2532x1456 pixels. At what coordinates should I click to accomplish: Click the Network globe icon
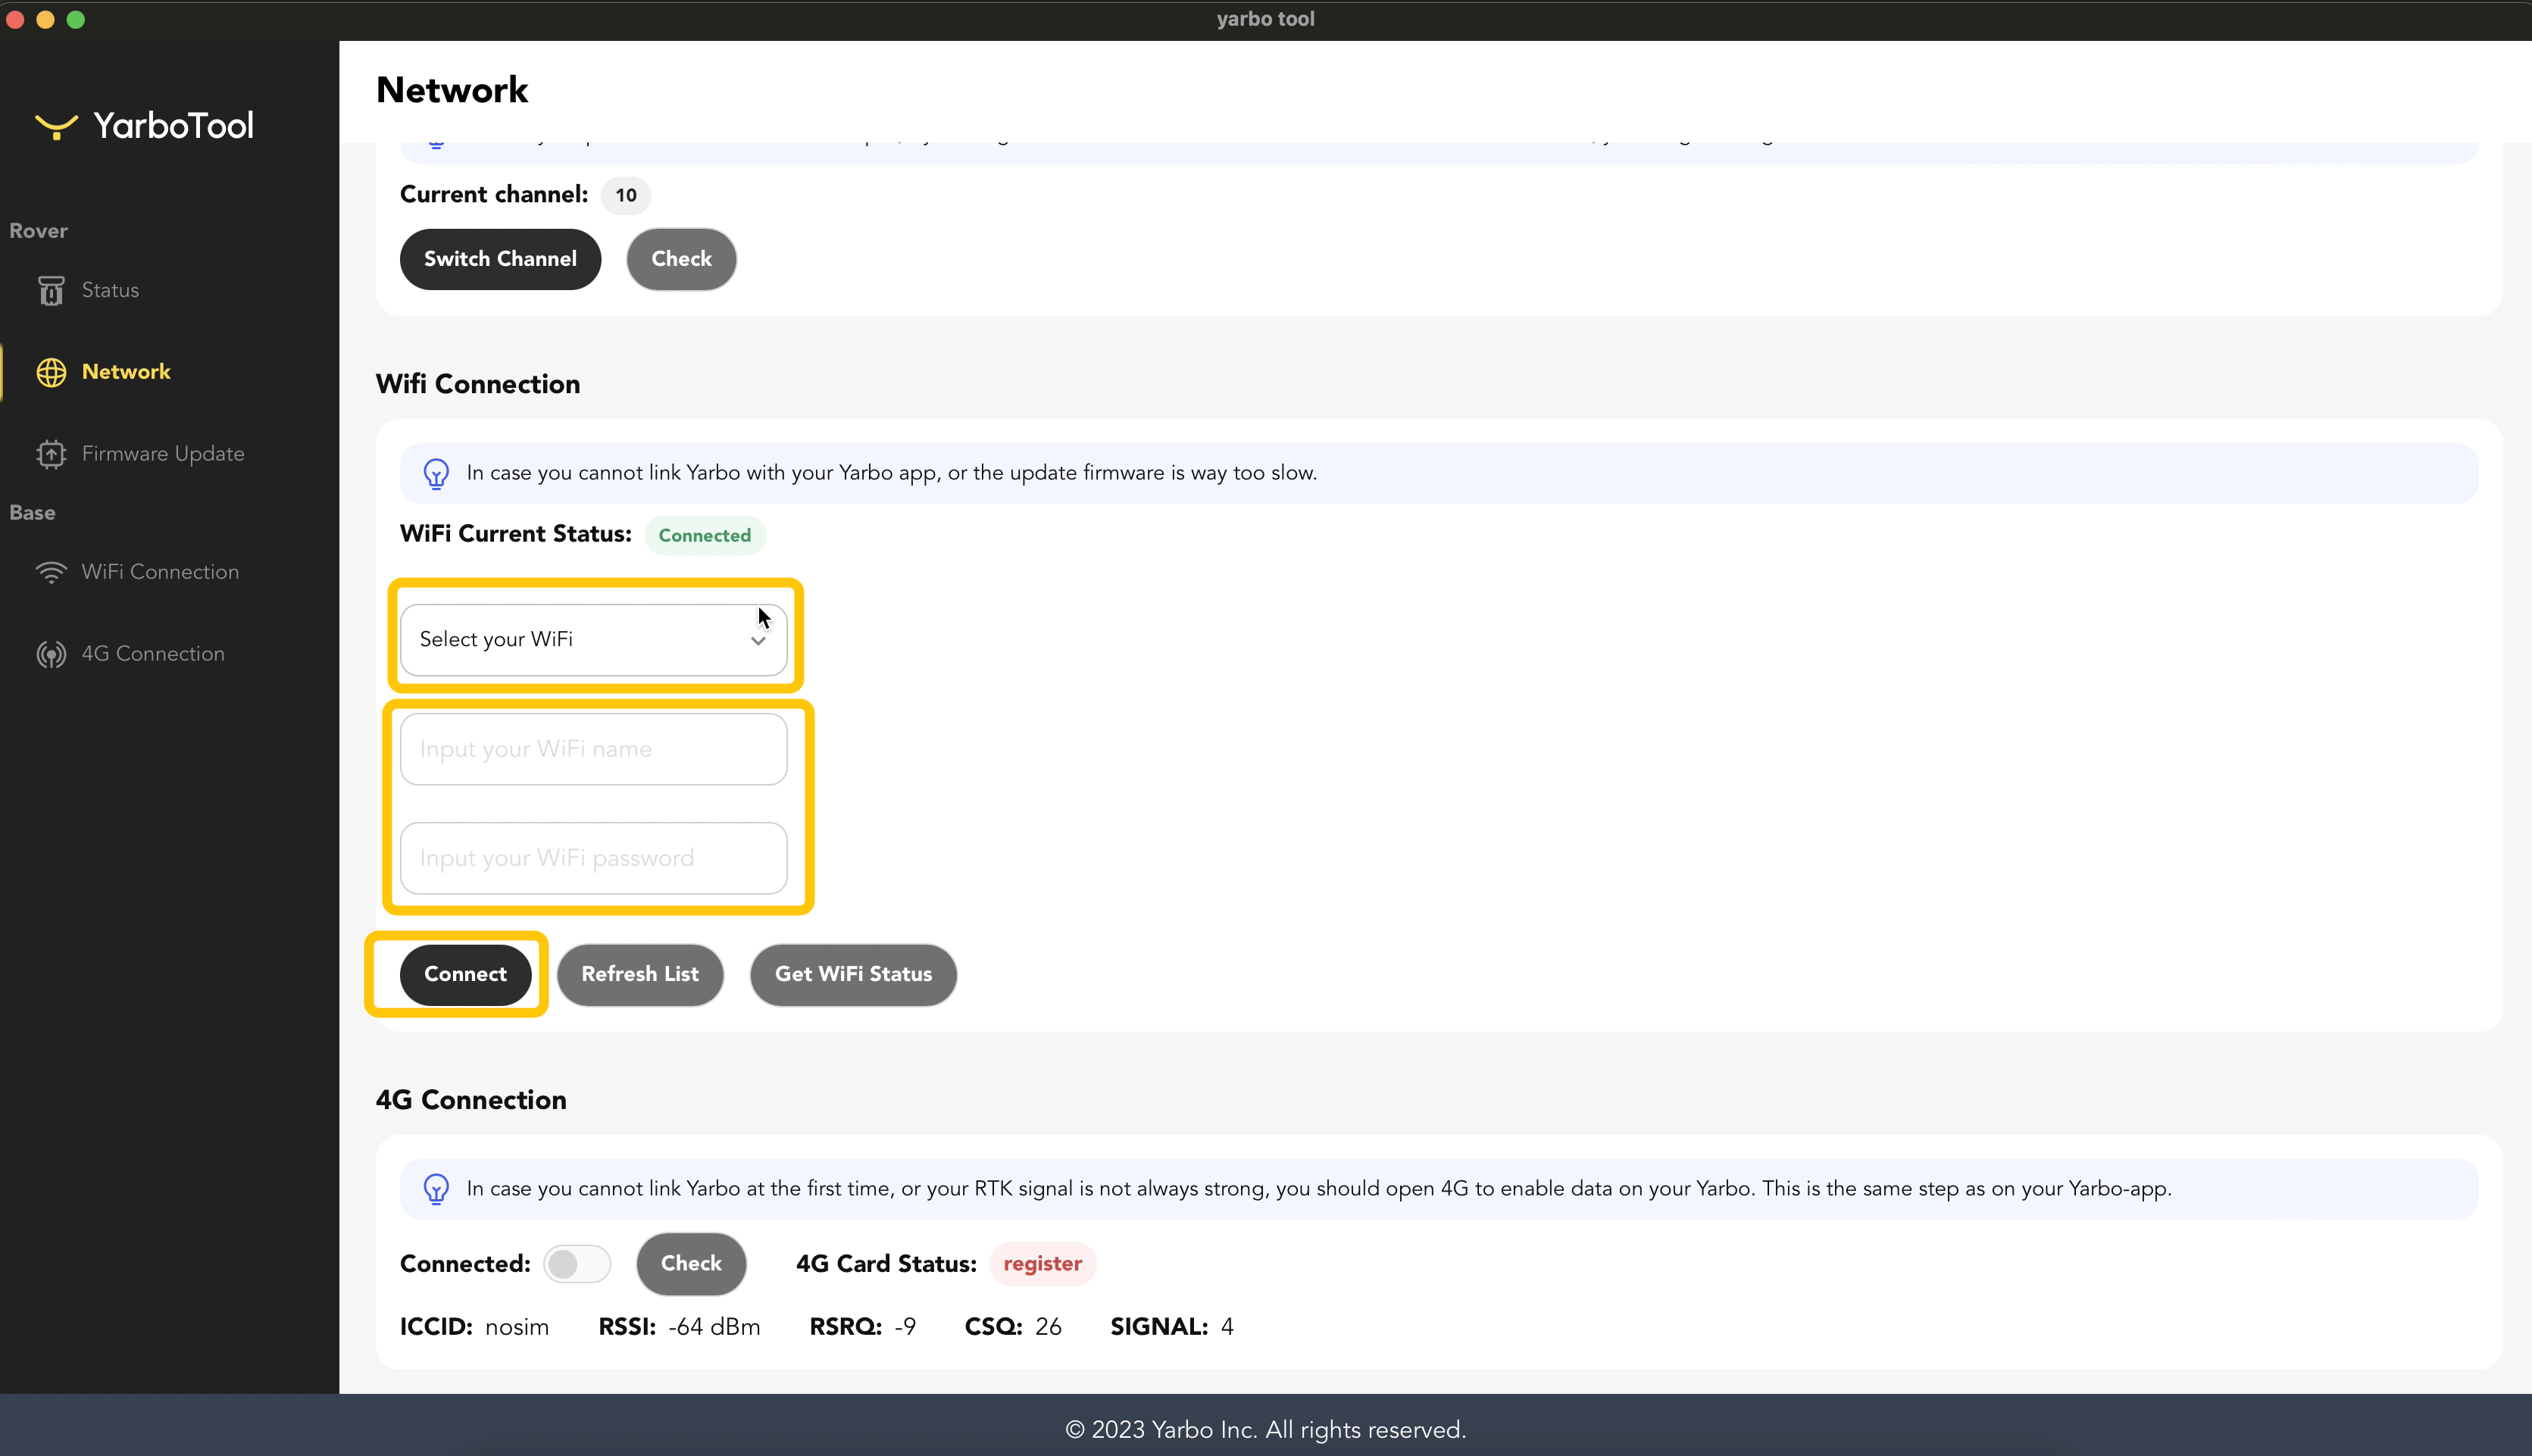click(51, 372)
